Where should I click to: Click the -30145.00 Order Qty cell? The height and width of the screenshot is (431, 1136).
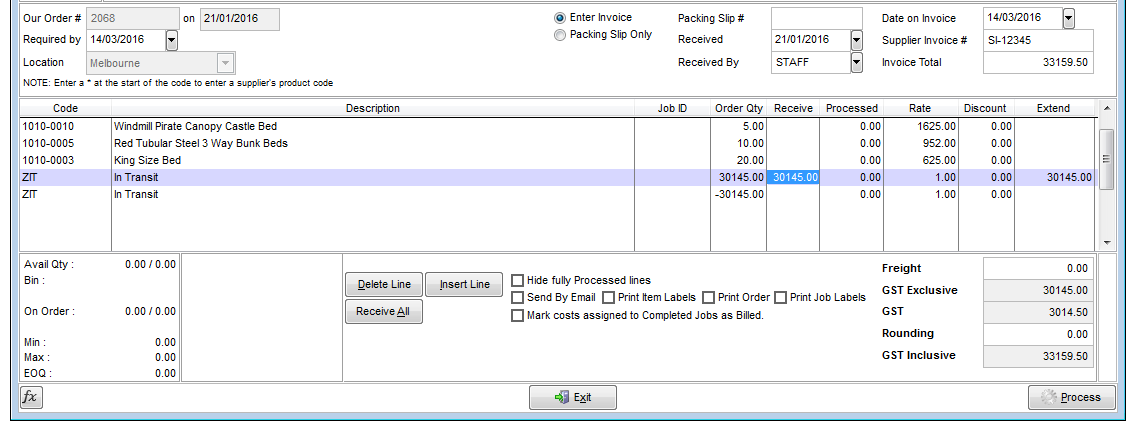[738, 194]
